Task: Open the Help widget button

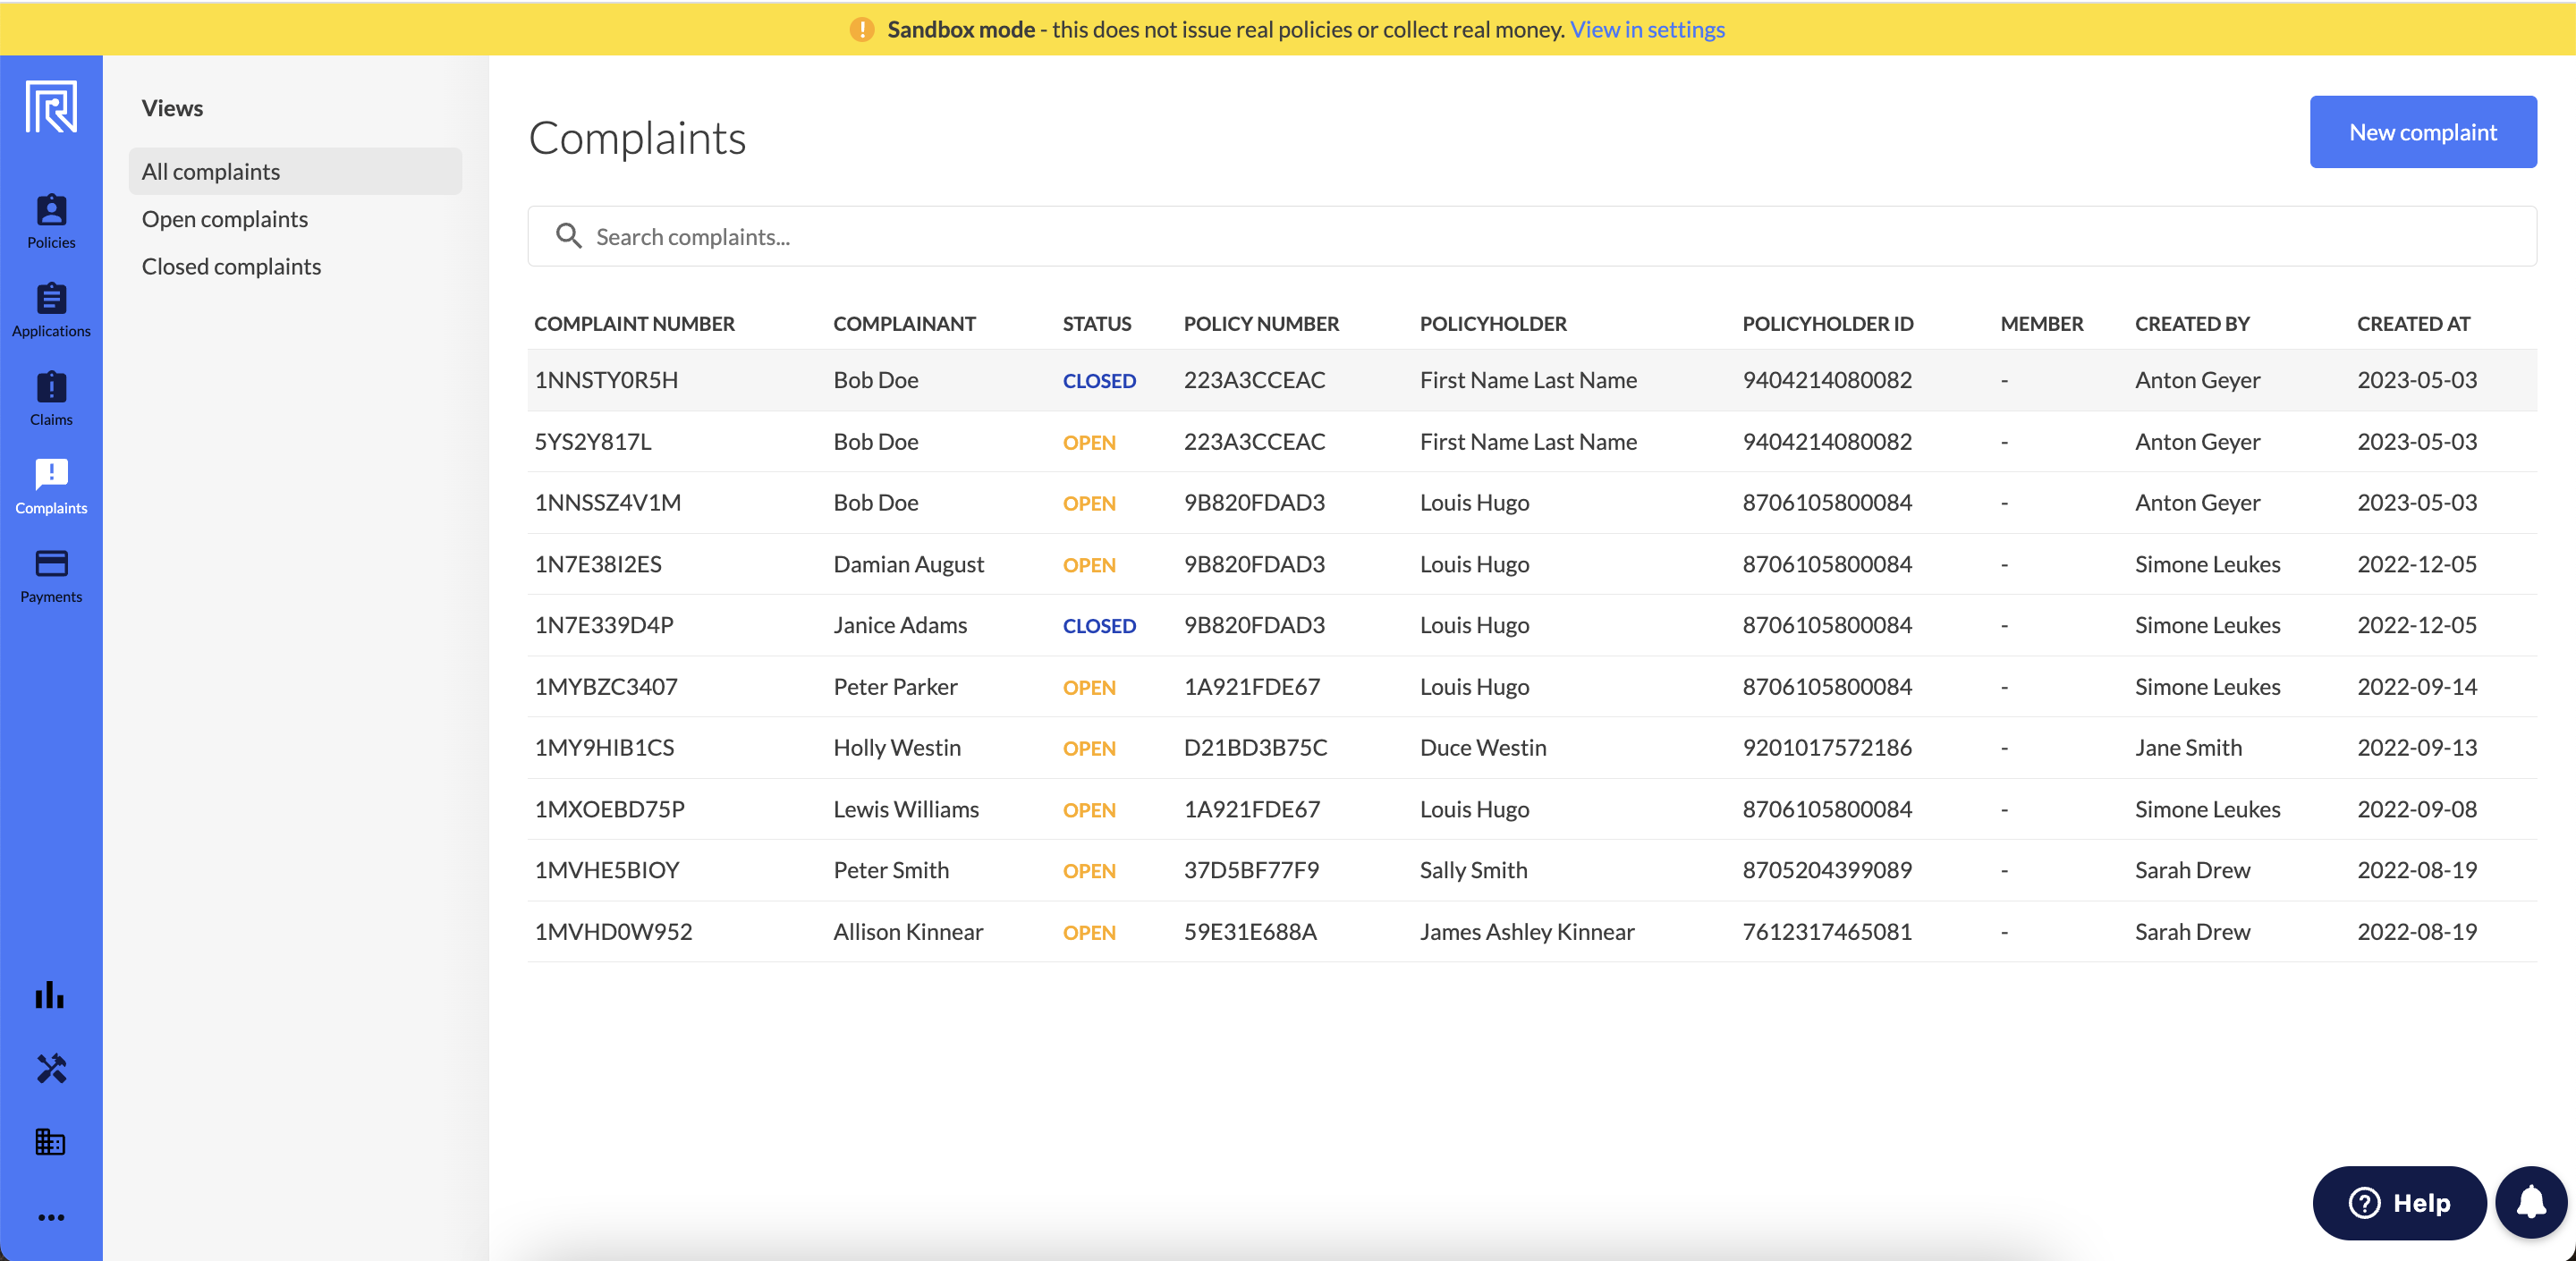Action: coord(2399,1202)
